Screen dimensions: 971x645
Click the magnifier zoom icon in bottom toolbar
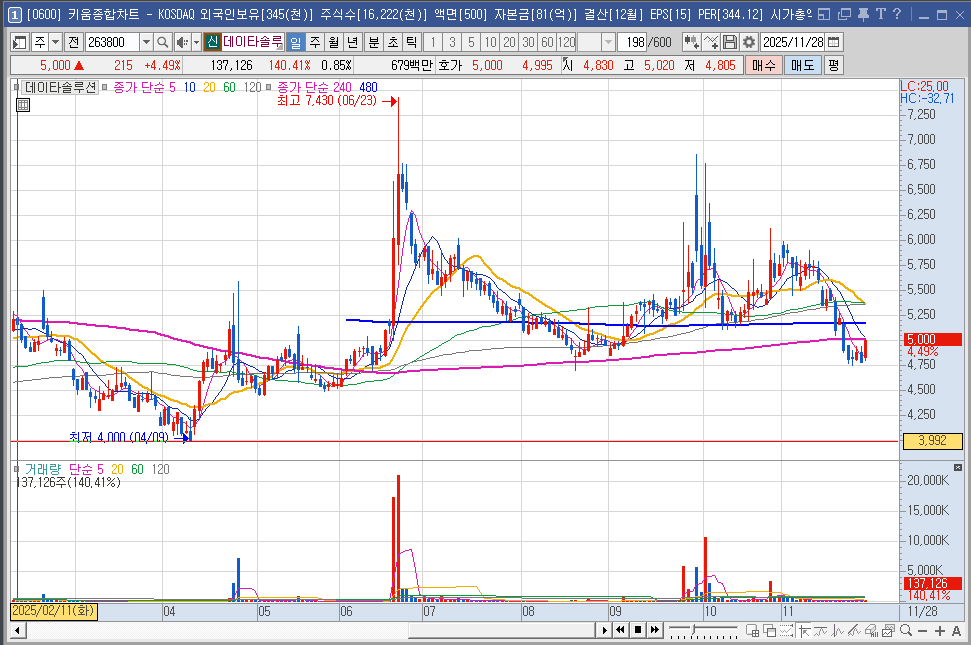pos(906,631)
